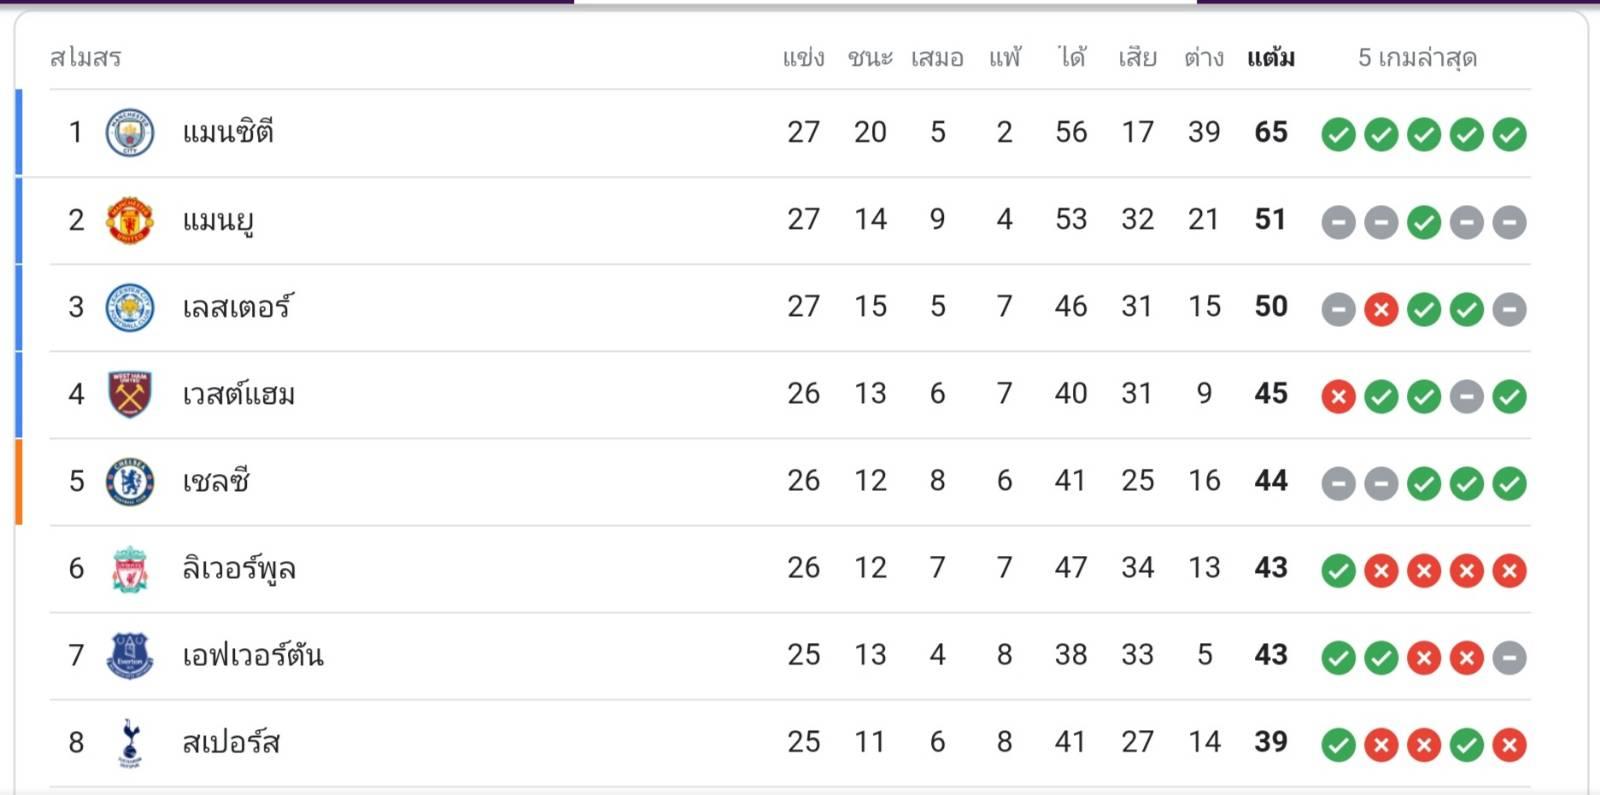
Task: Click the Leicester City club crest
Action: coord(130,307)
